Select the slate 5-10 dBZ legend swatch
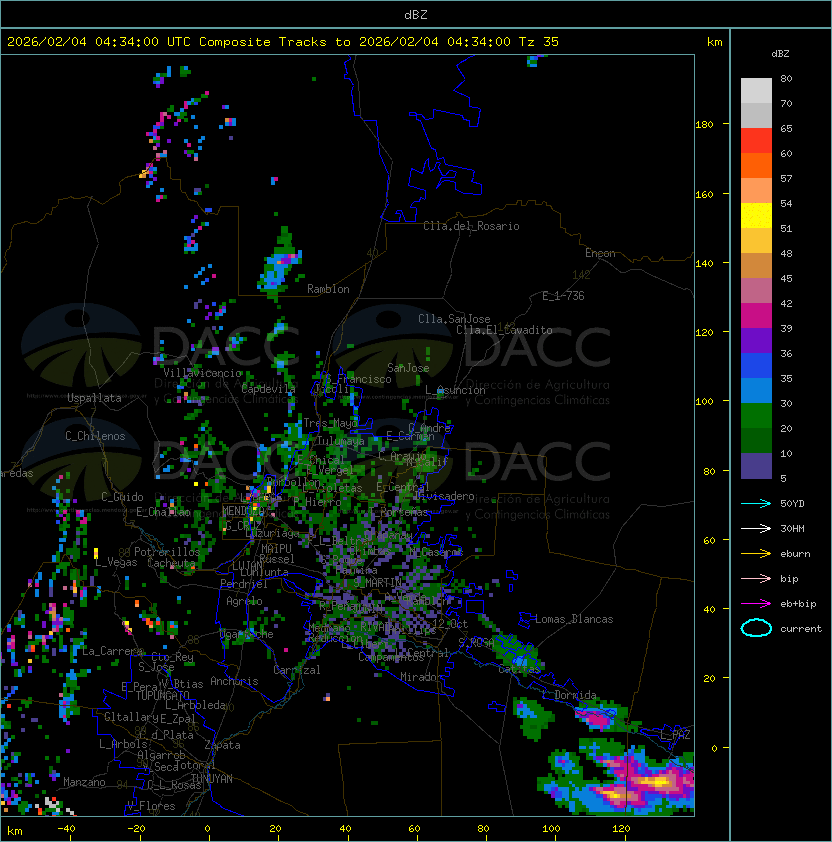The image size is (832, 842). tap(756, 466)
